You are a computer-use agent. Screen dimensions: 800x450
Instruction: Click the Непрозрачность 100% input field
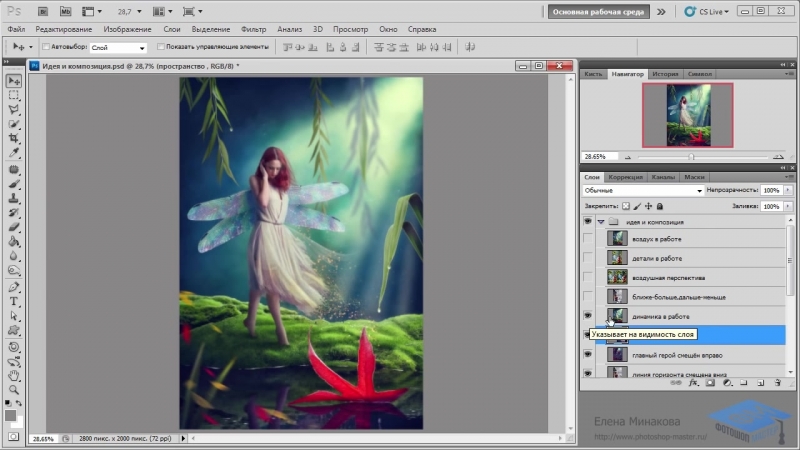point(772,190)
